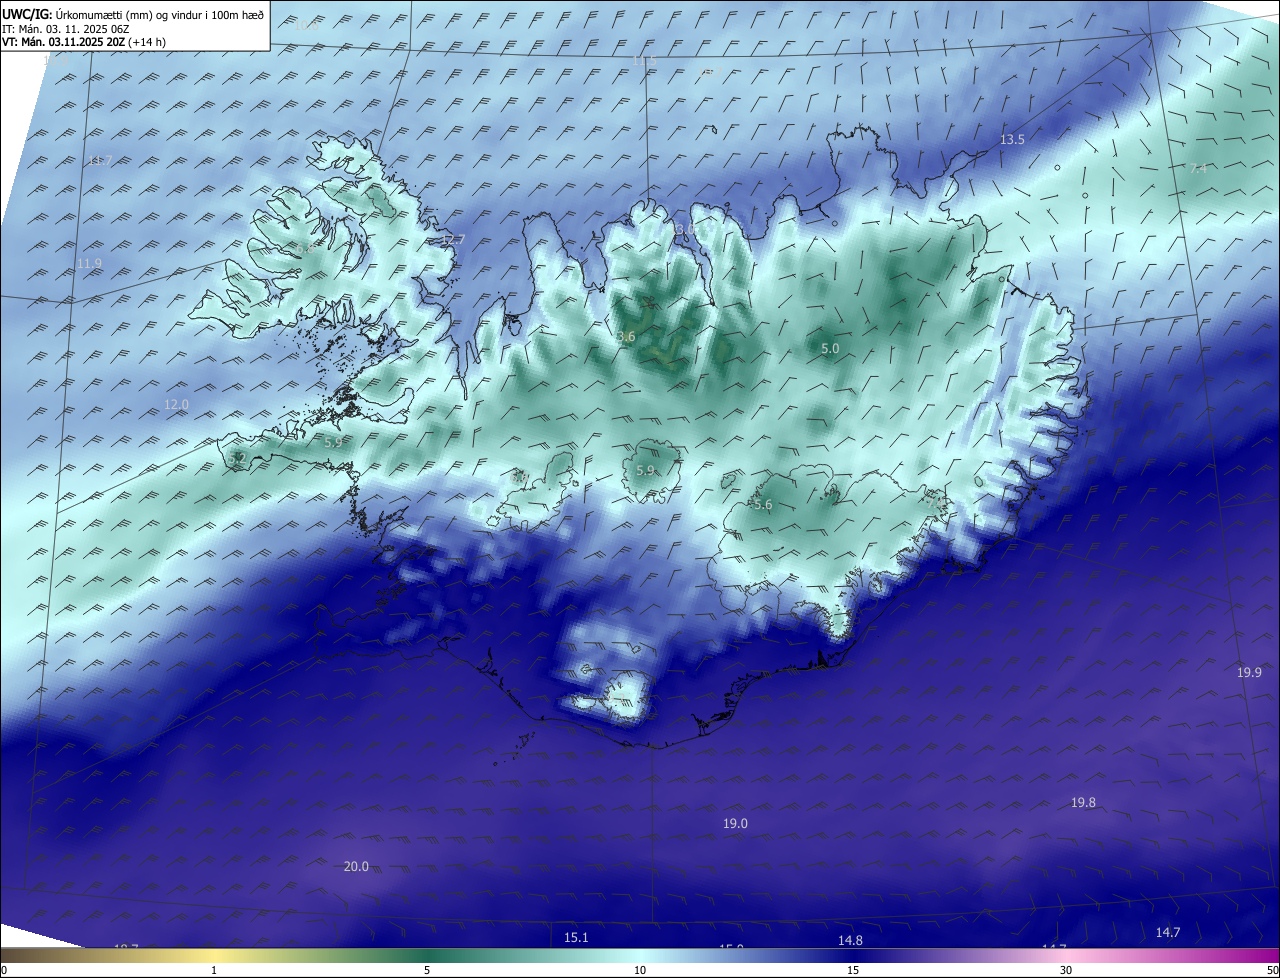Screen dimensions: 1280x978
Task: Click the map value '5.6'
Action: tap(763, 505)
